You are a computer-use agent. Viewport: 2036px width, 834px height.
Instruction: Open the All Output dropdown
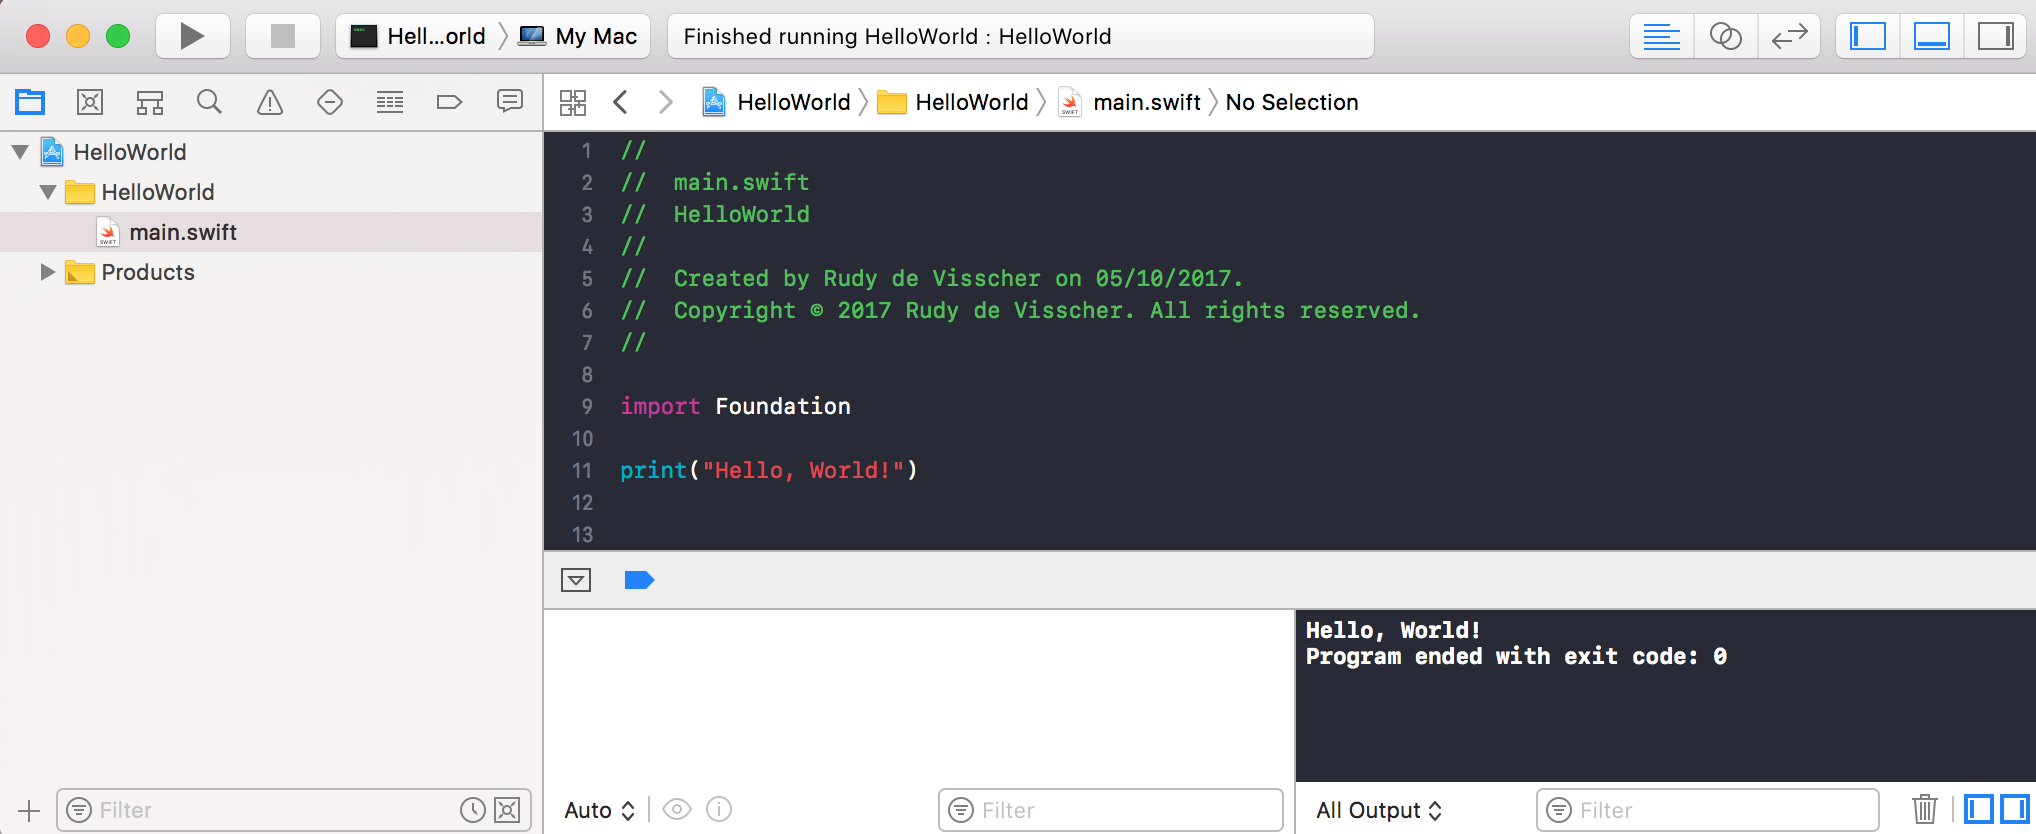(x=1379, y=810)
